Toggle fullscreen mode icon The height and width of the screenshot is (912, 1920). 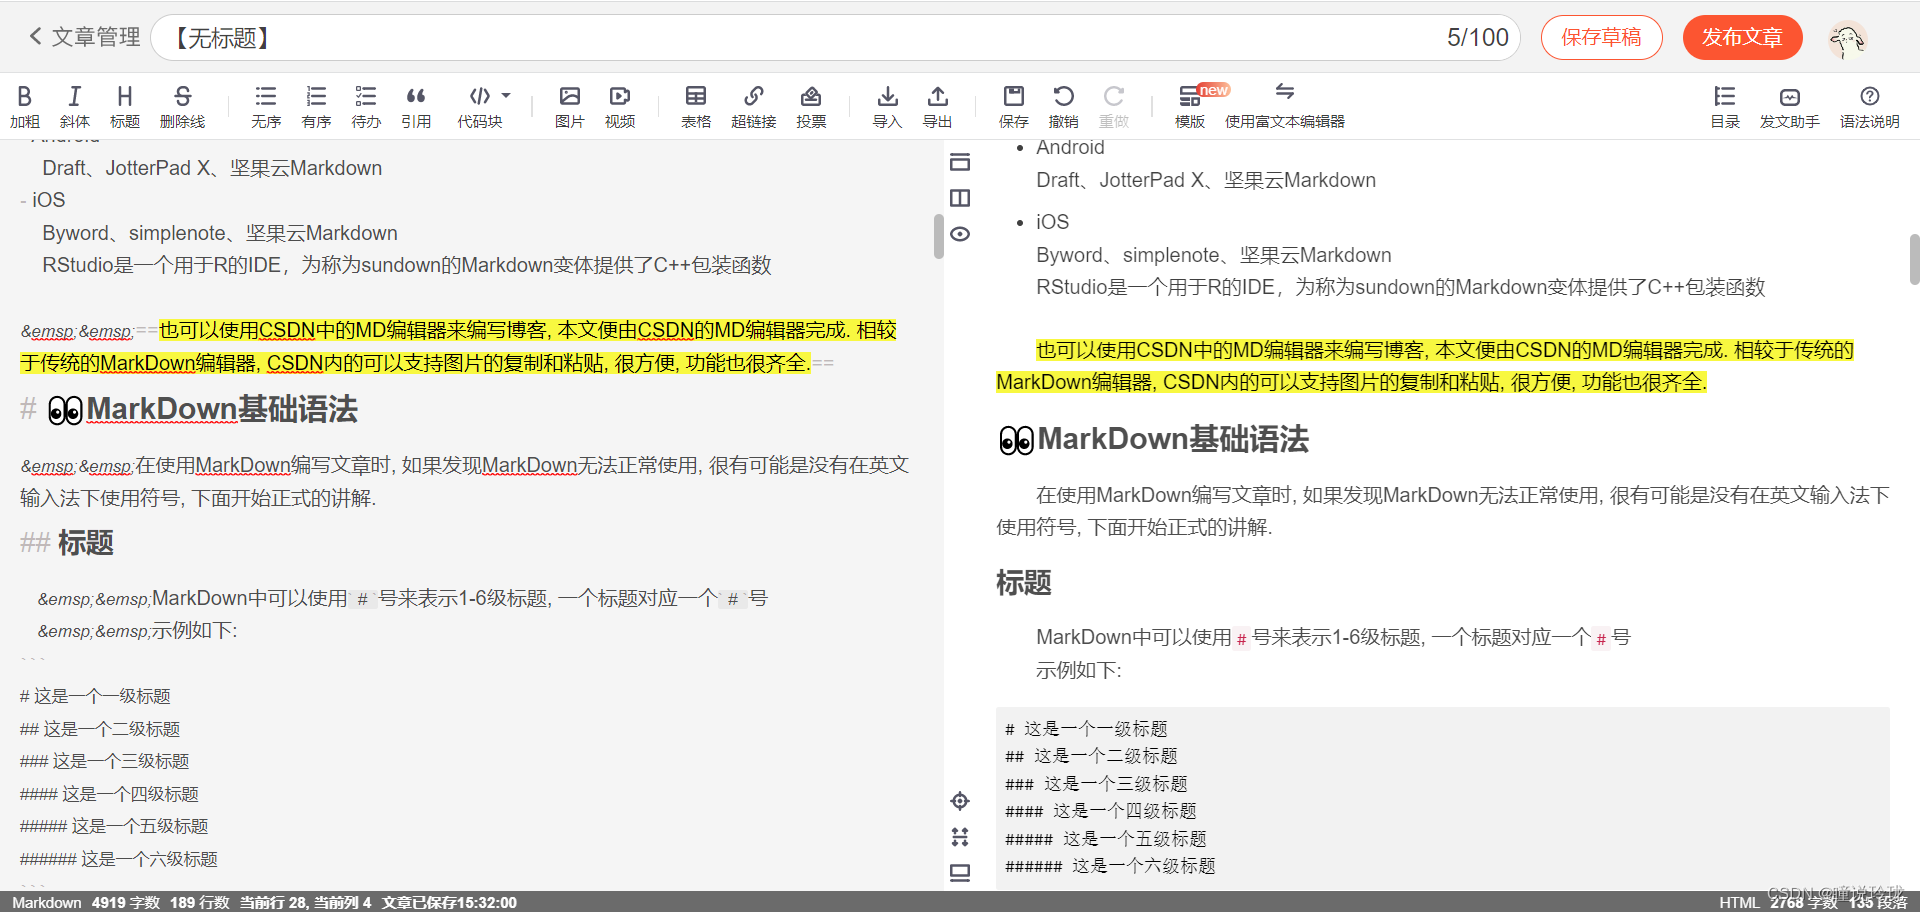[x=960, y=837]
